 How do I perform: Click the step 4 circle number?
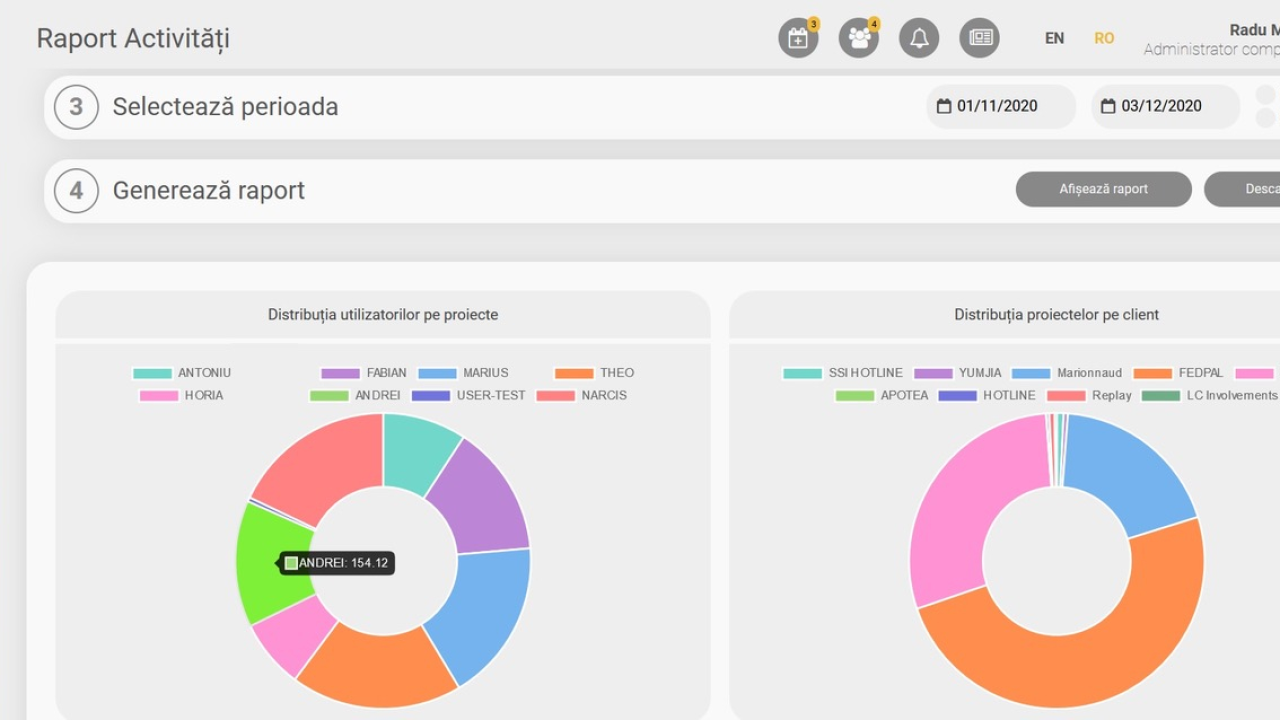76,191
